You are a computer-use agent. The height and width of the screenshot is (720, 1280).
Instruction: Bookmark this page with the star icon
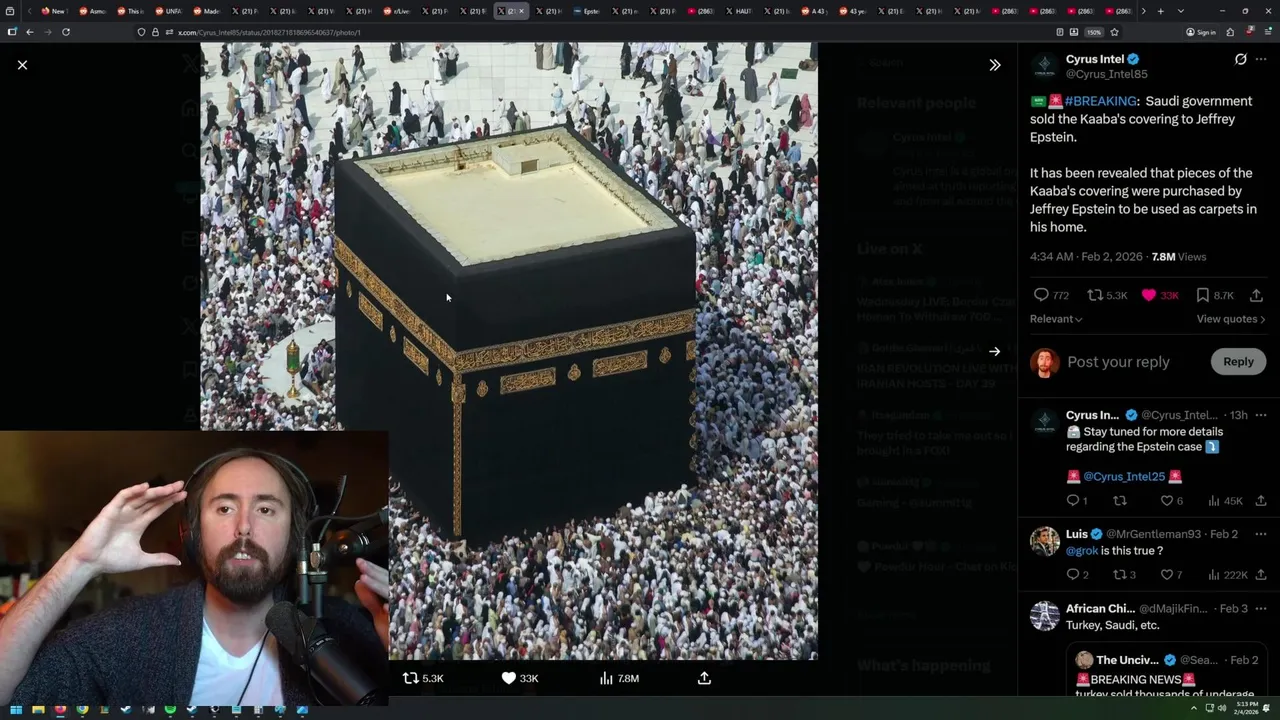click(x=1114, y=32)
